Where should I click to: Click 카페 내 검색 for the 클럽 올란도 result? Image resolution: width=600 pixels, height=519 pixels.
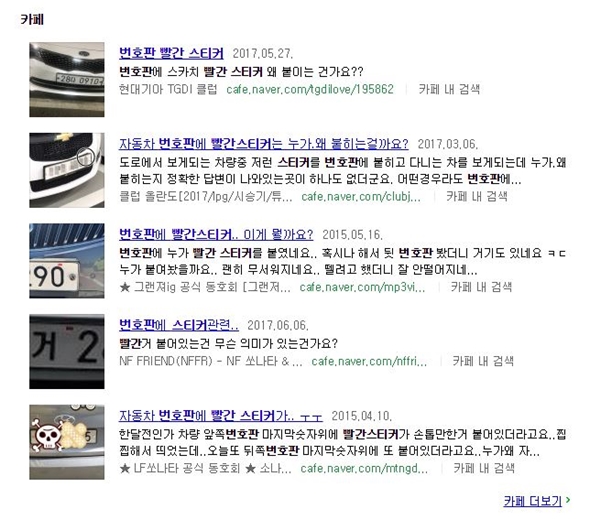coord(476,196)
